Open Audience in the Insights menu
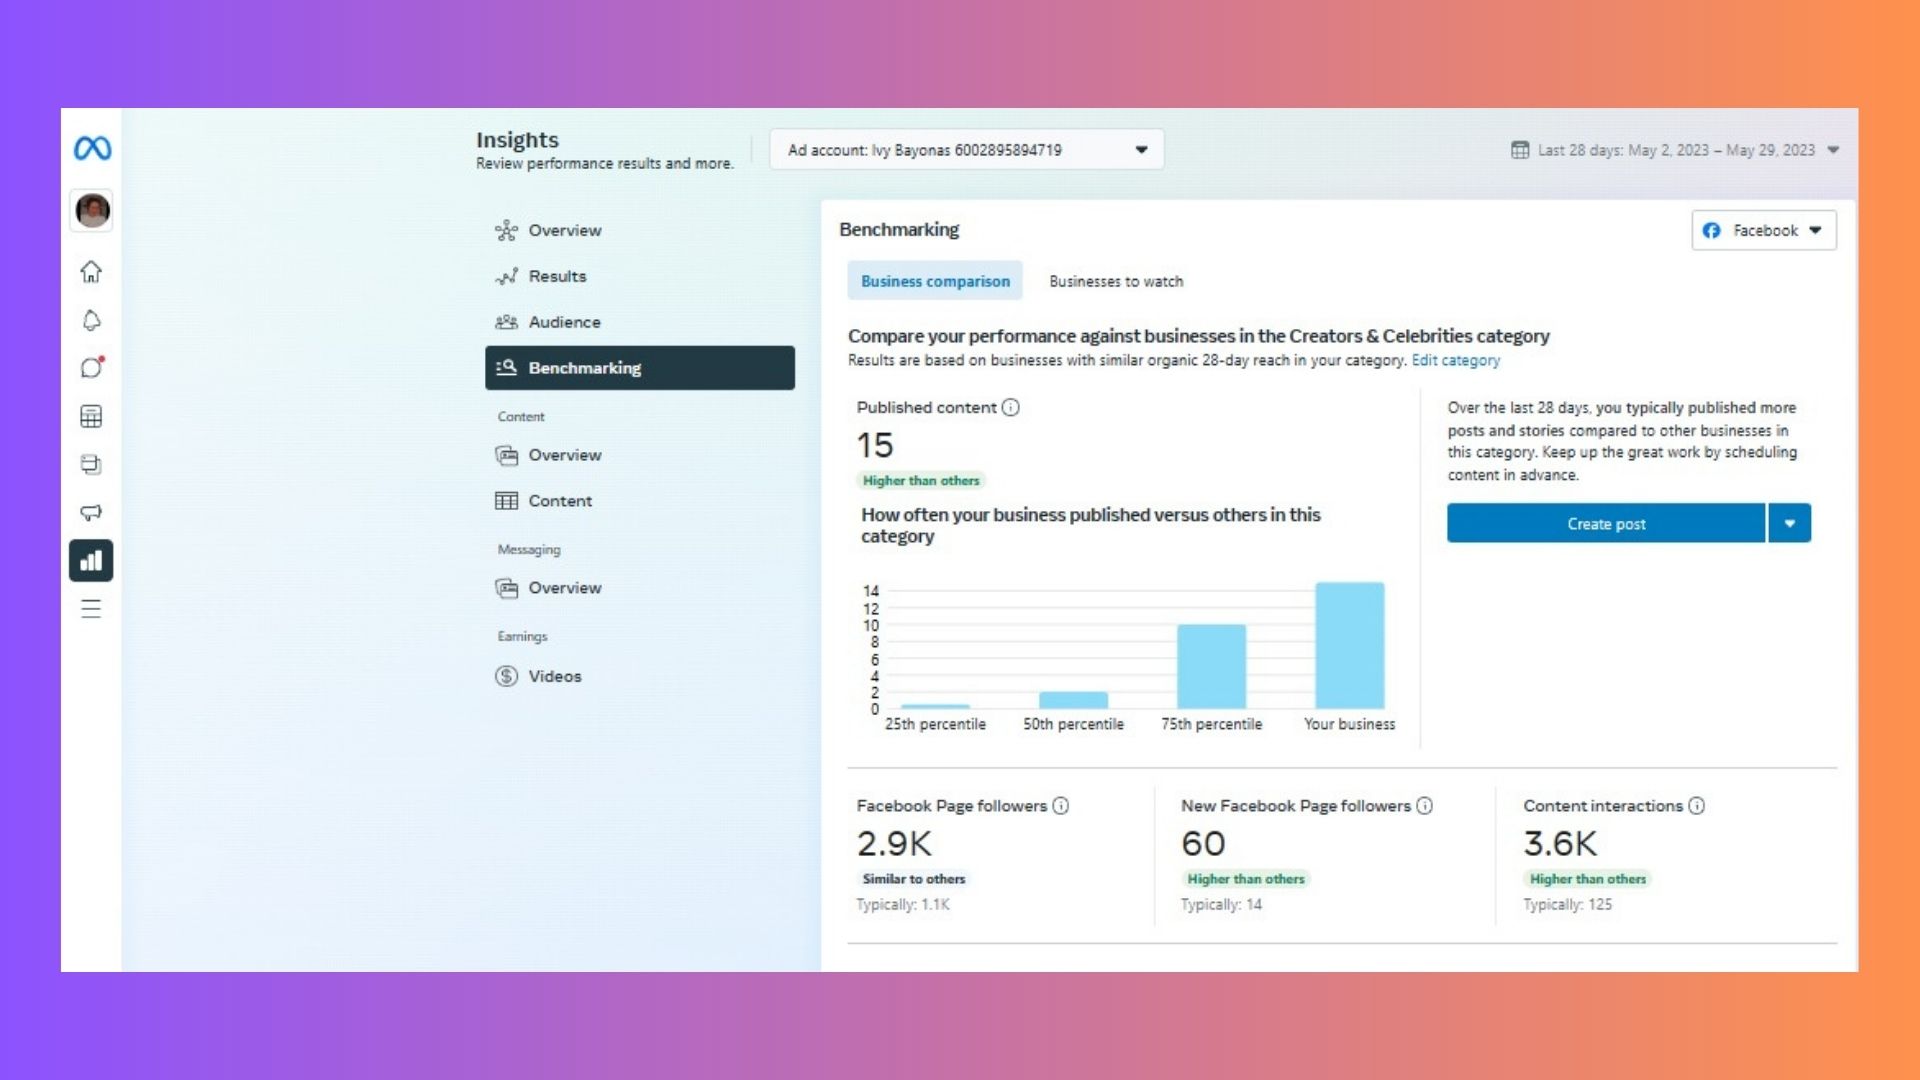This screenshot has width=1920, height=1080. (564, 322)
